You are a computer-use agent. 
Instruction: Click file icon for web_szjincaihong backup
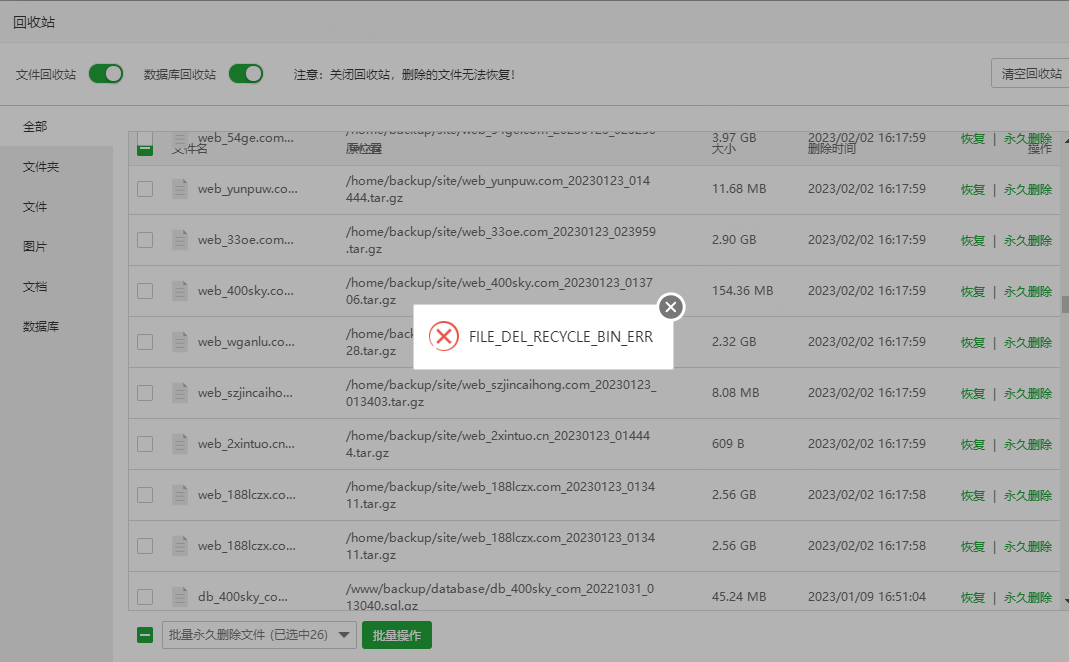tap(180, 392)
